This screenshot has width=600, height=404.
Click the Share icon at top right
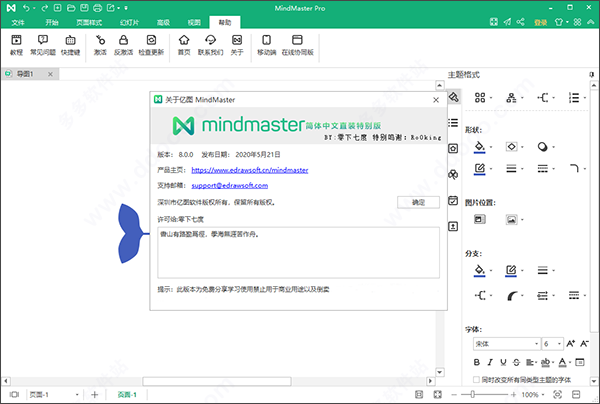pos(520,22)
